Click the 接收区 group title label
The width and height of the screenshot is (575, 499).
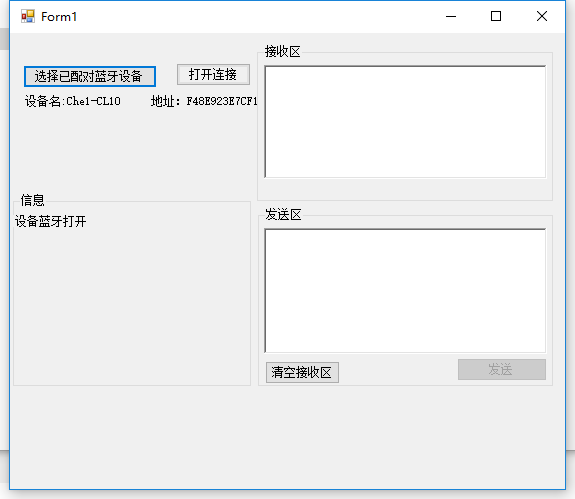[282, 51]
